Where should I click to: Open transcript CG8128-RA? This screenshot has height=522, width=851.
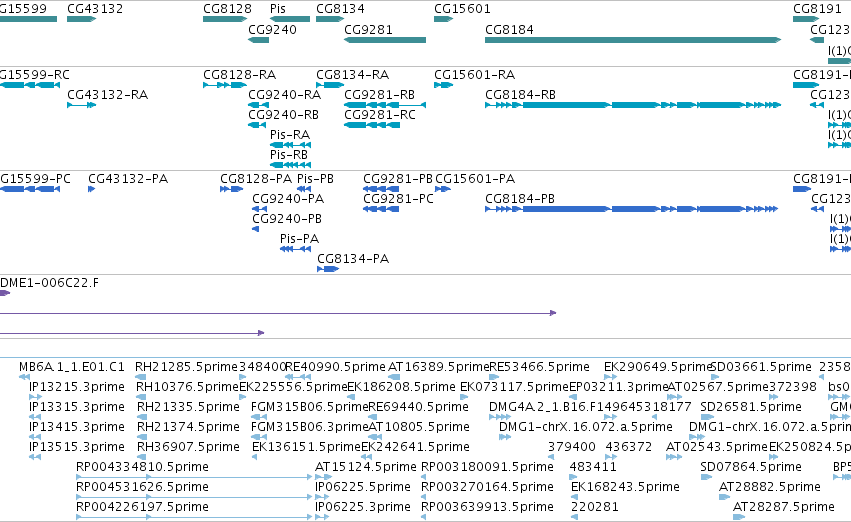[239, 74]
